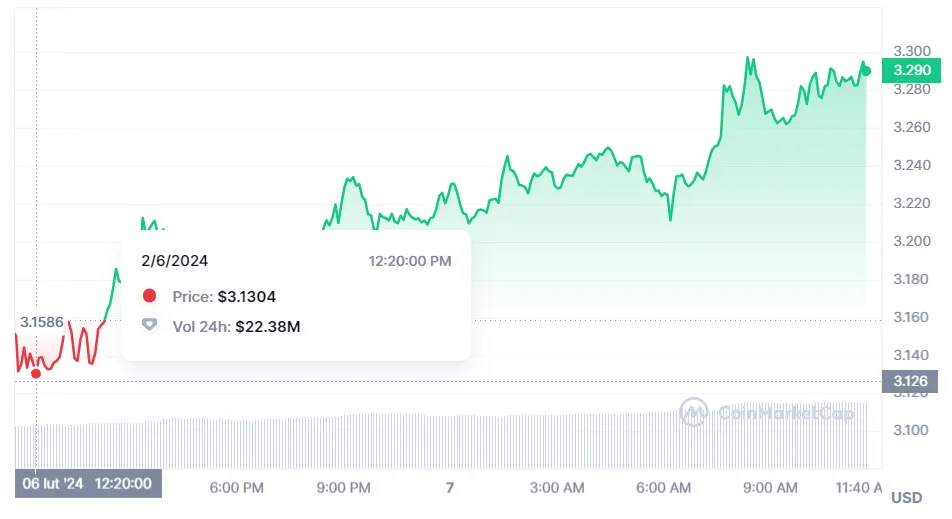
Task: Click the green 3.290 current price tag
Action: coord(911,70)
